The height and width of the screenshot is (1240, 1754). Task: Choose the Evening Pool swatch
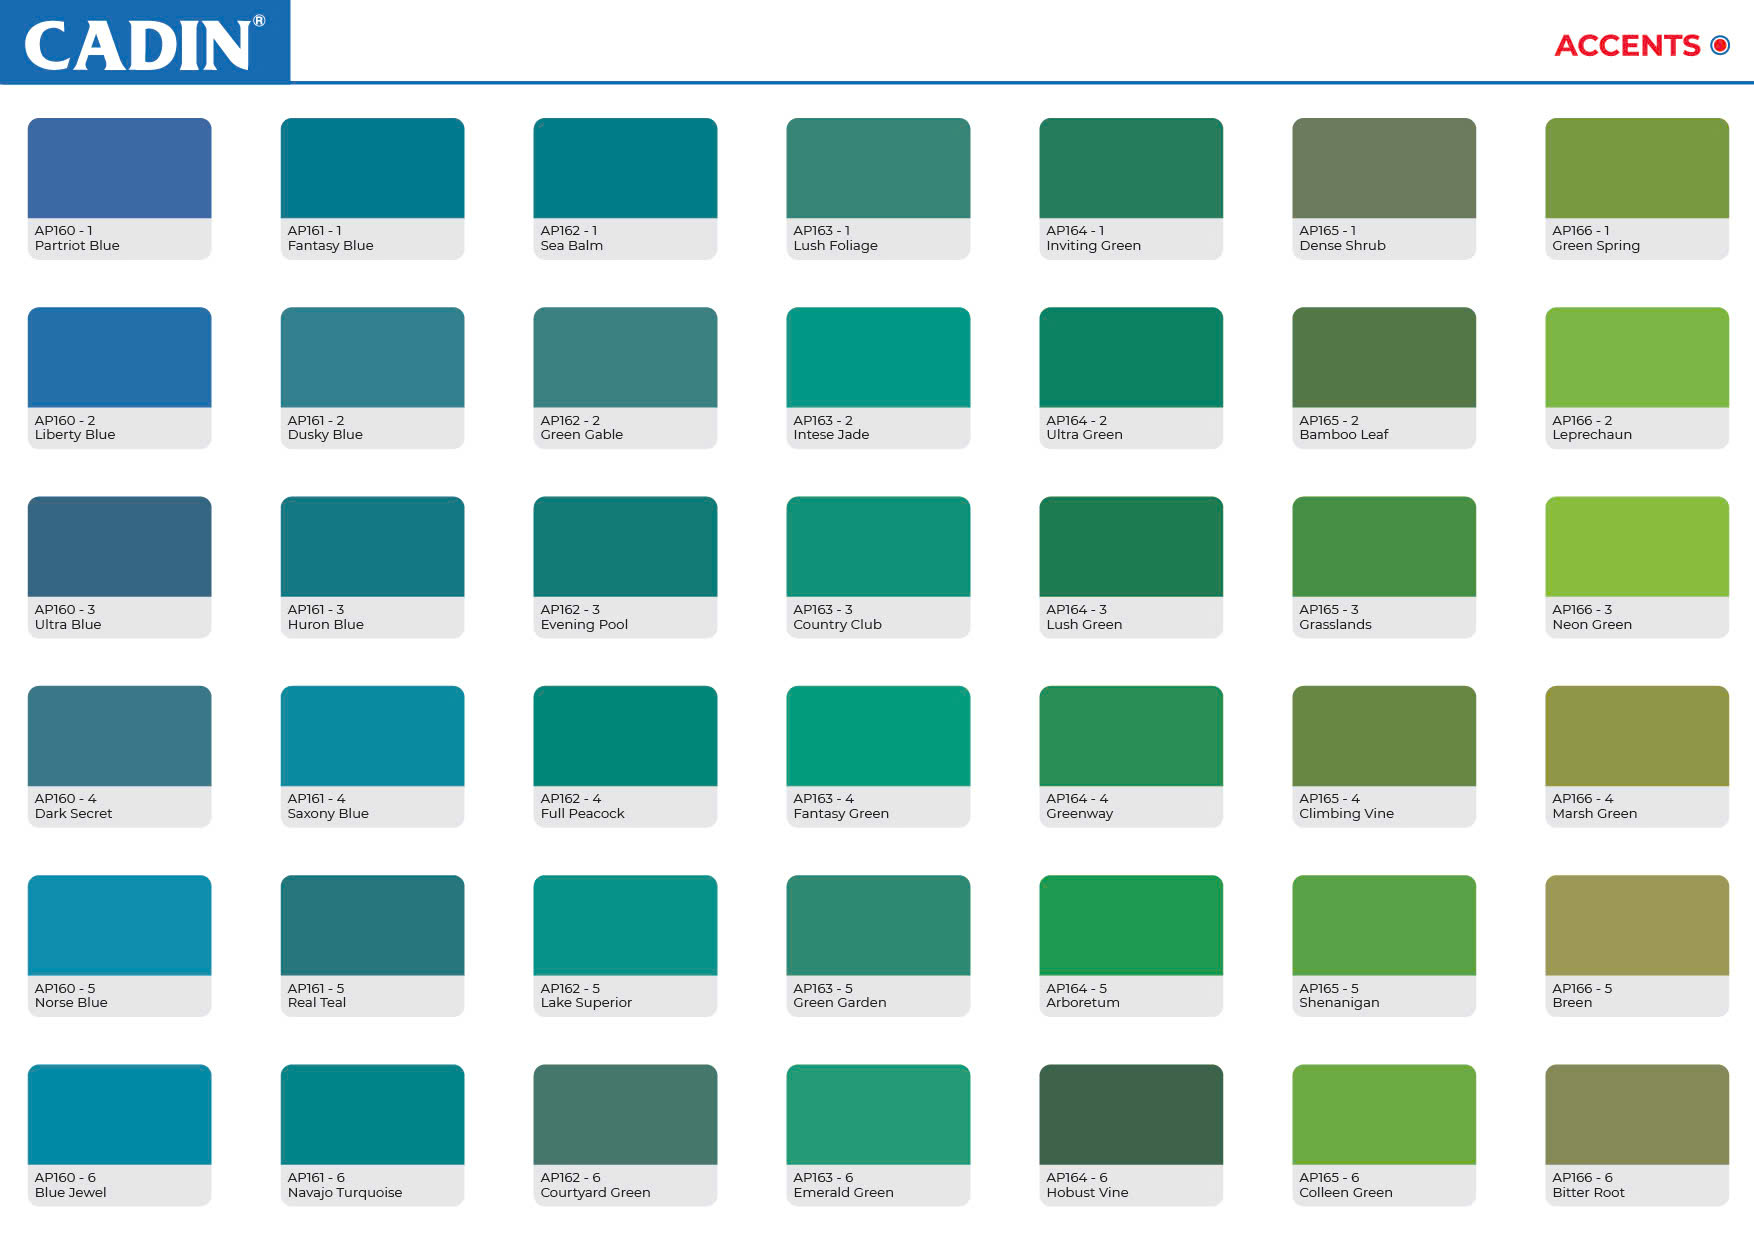pos(625,546)
